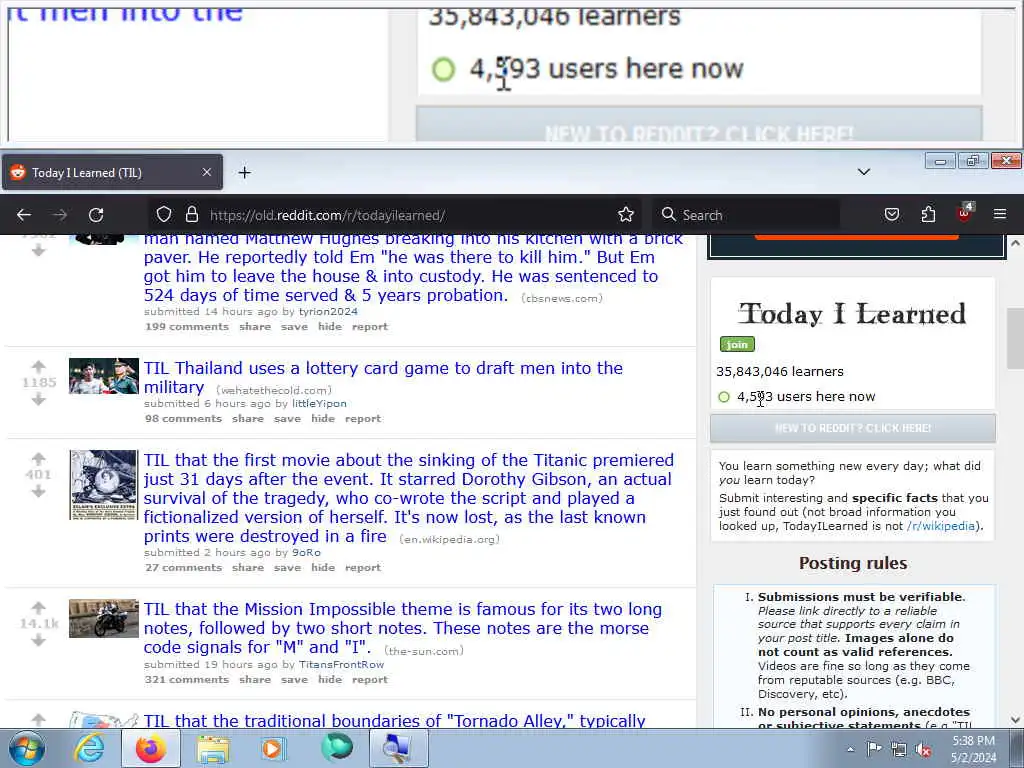Close the Today I Learned tab

pyautogui.click(x=206, y=172)
